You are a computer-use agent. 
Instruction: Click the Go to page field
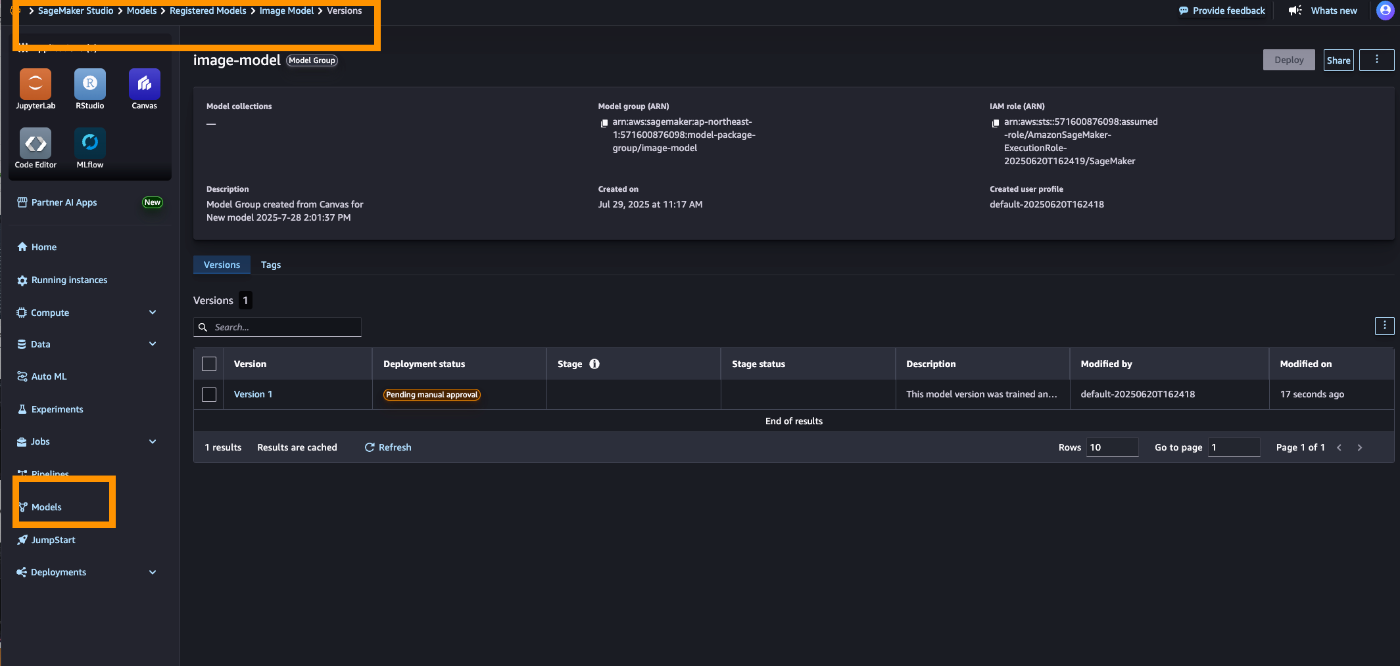coord(1234,447)
